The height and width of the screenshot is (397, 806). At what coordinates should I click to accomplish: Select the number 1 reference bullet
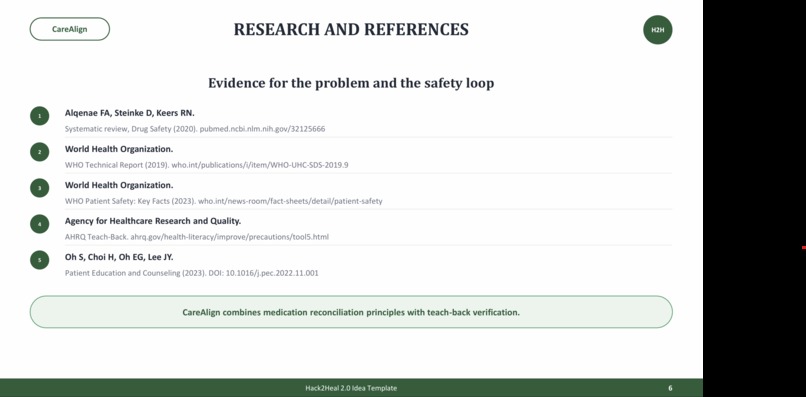point(40,116)
